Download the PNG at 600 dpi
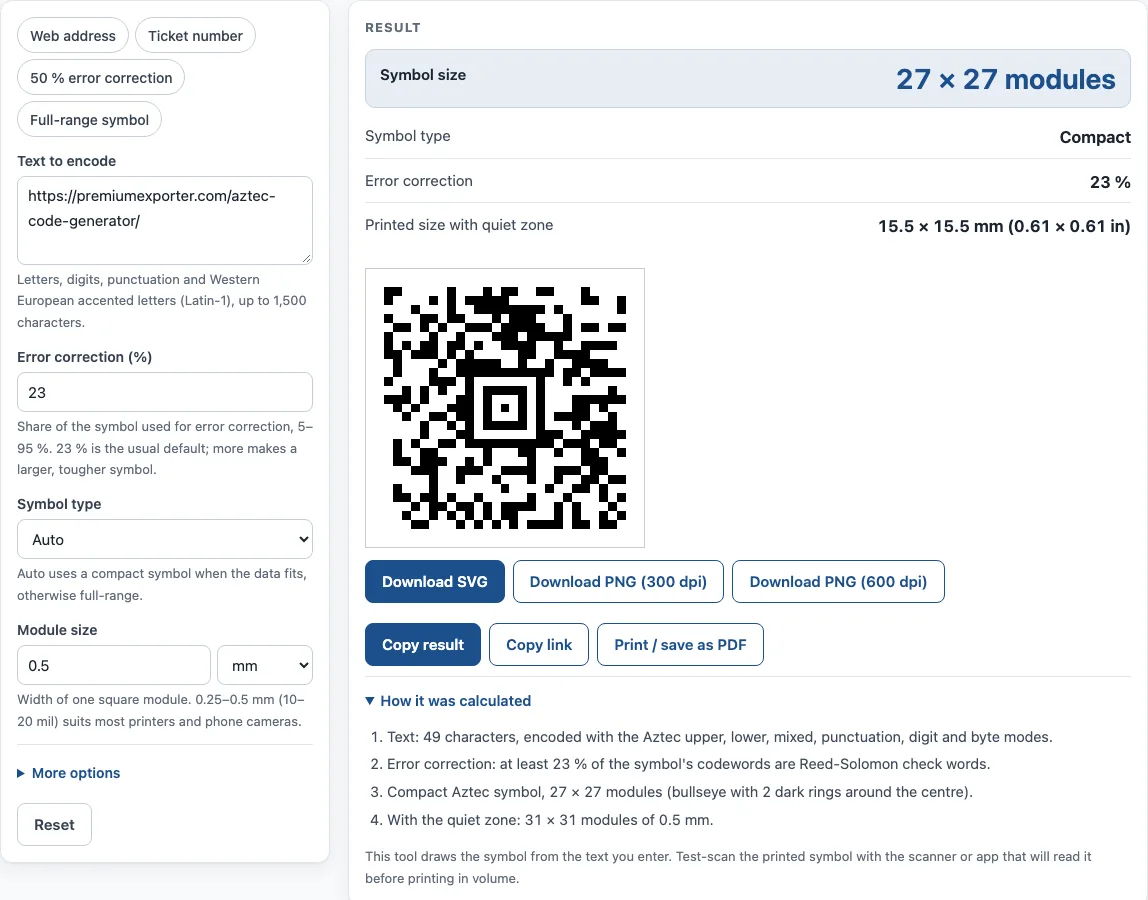Image resolution: width=1148 pixels, height=900 pixels. (x=838, y=581)
